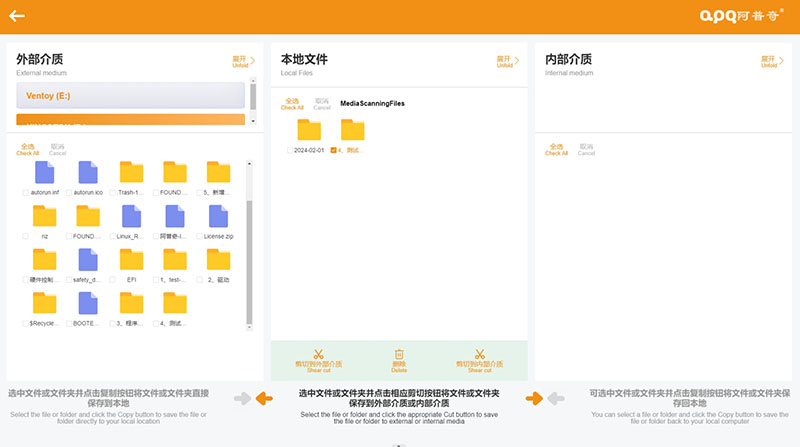Unfold the Local Files panel
This screenshot has height=447, width=800.
(506, 61)
